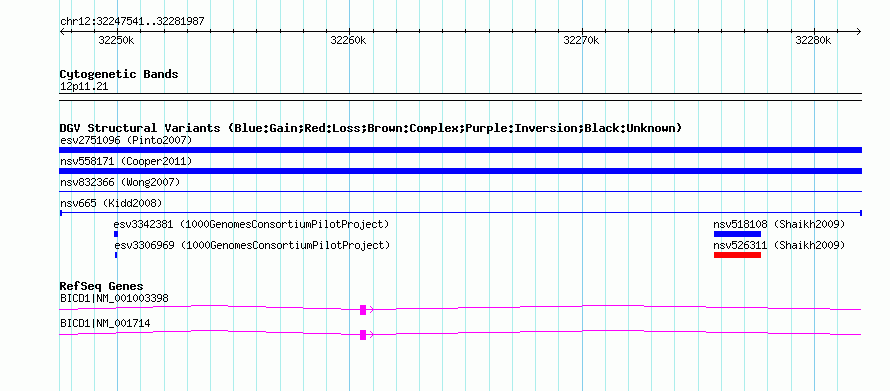
Task: Click the small blue esv3342381 marker
Action: [x=116, y=234]
